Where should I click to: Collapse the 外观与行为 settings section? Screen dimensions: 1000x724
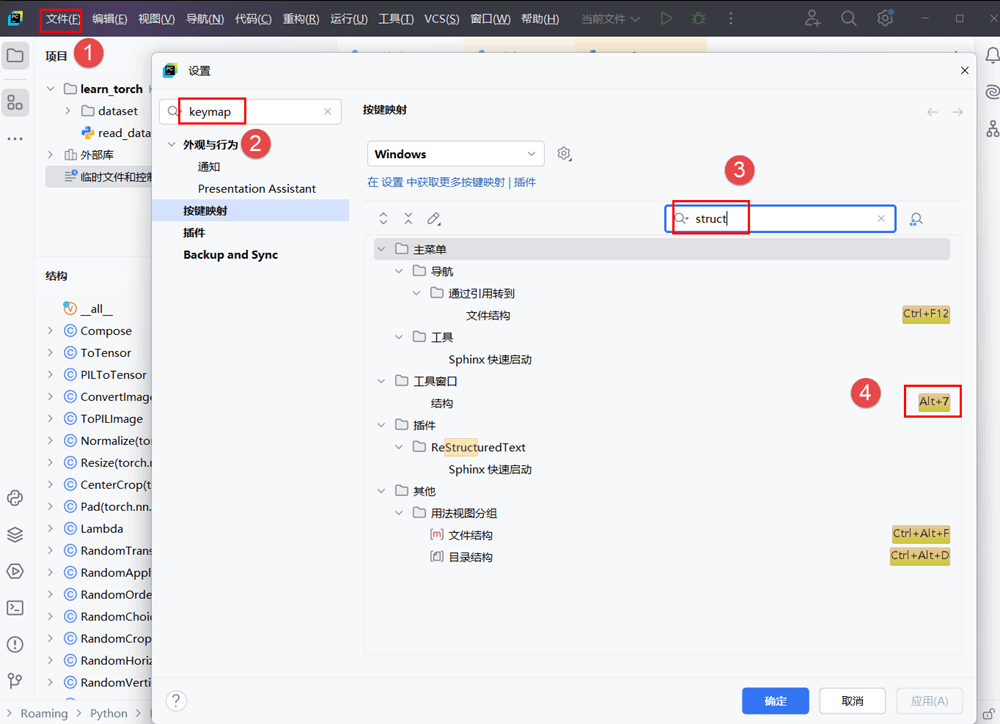tap(169, 145)
